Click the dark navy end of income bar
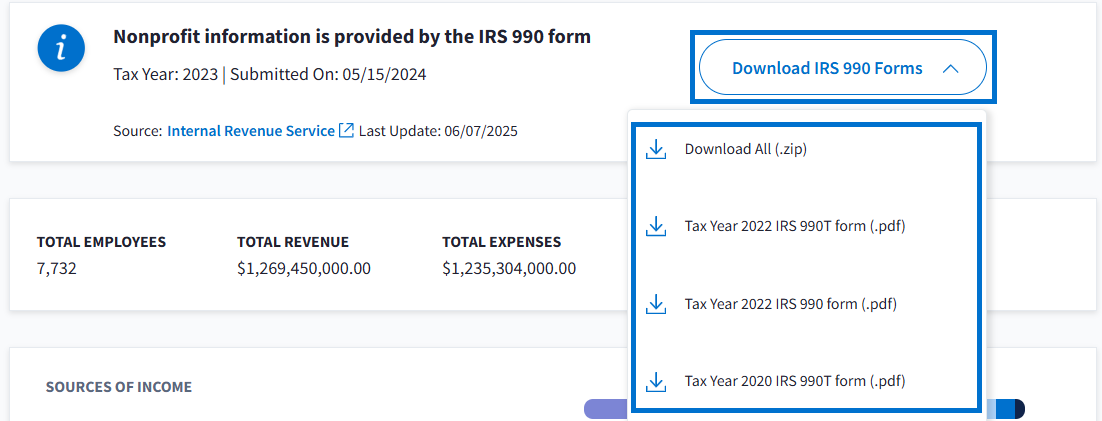This screenshot has height=421, width=1102. [1019, 409]
